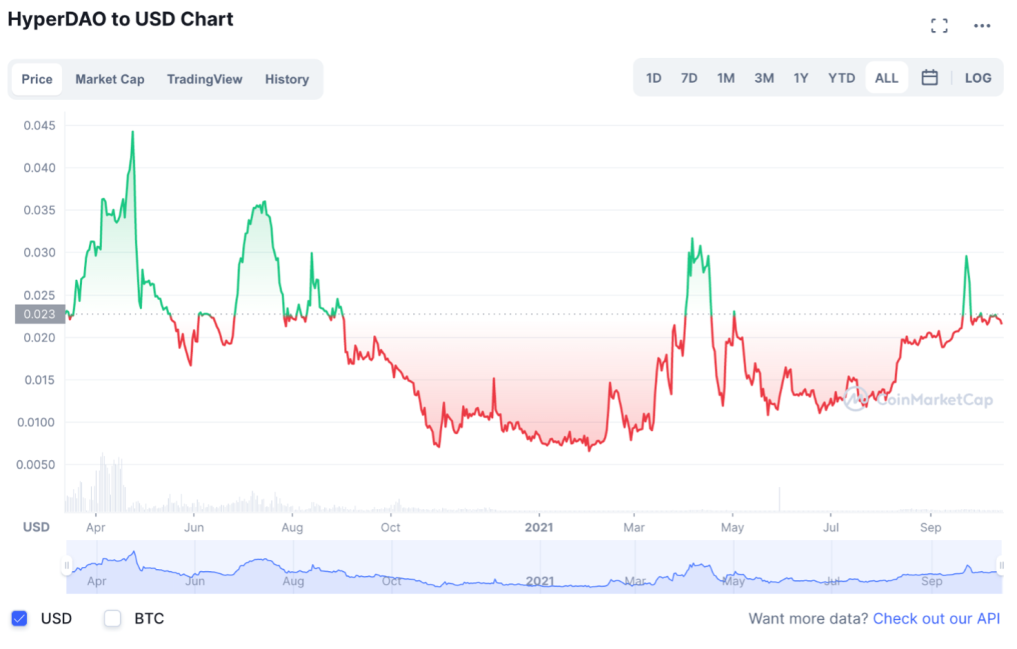The image size is (1017, 649).
Task: Grab the right range selector handle
Action: 1001,566
